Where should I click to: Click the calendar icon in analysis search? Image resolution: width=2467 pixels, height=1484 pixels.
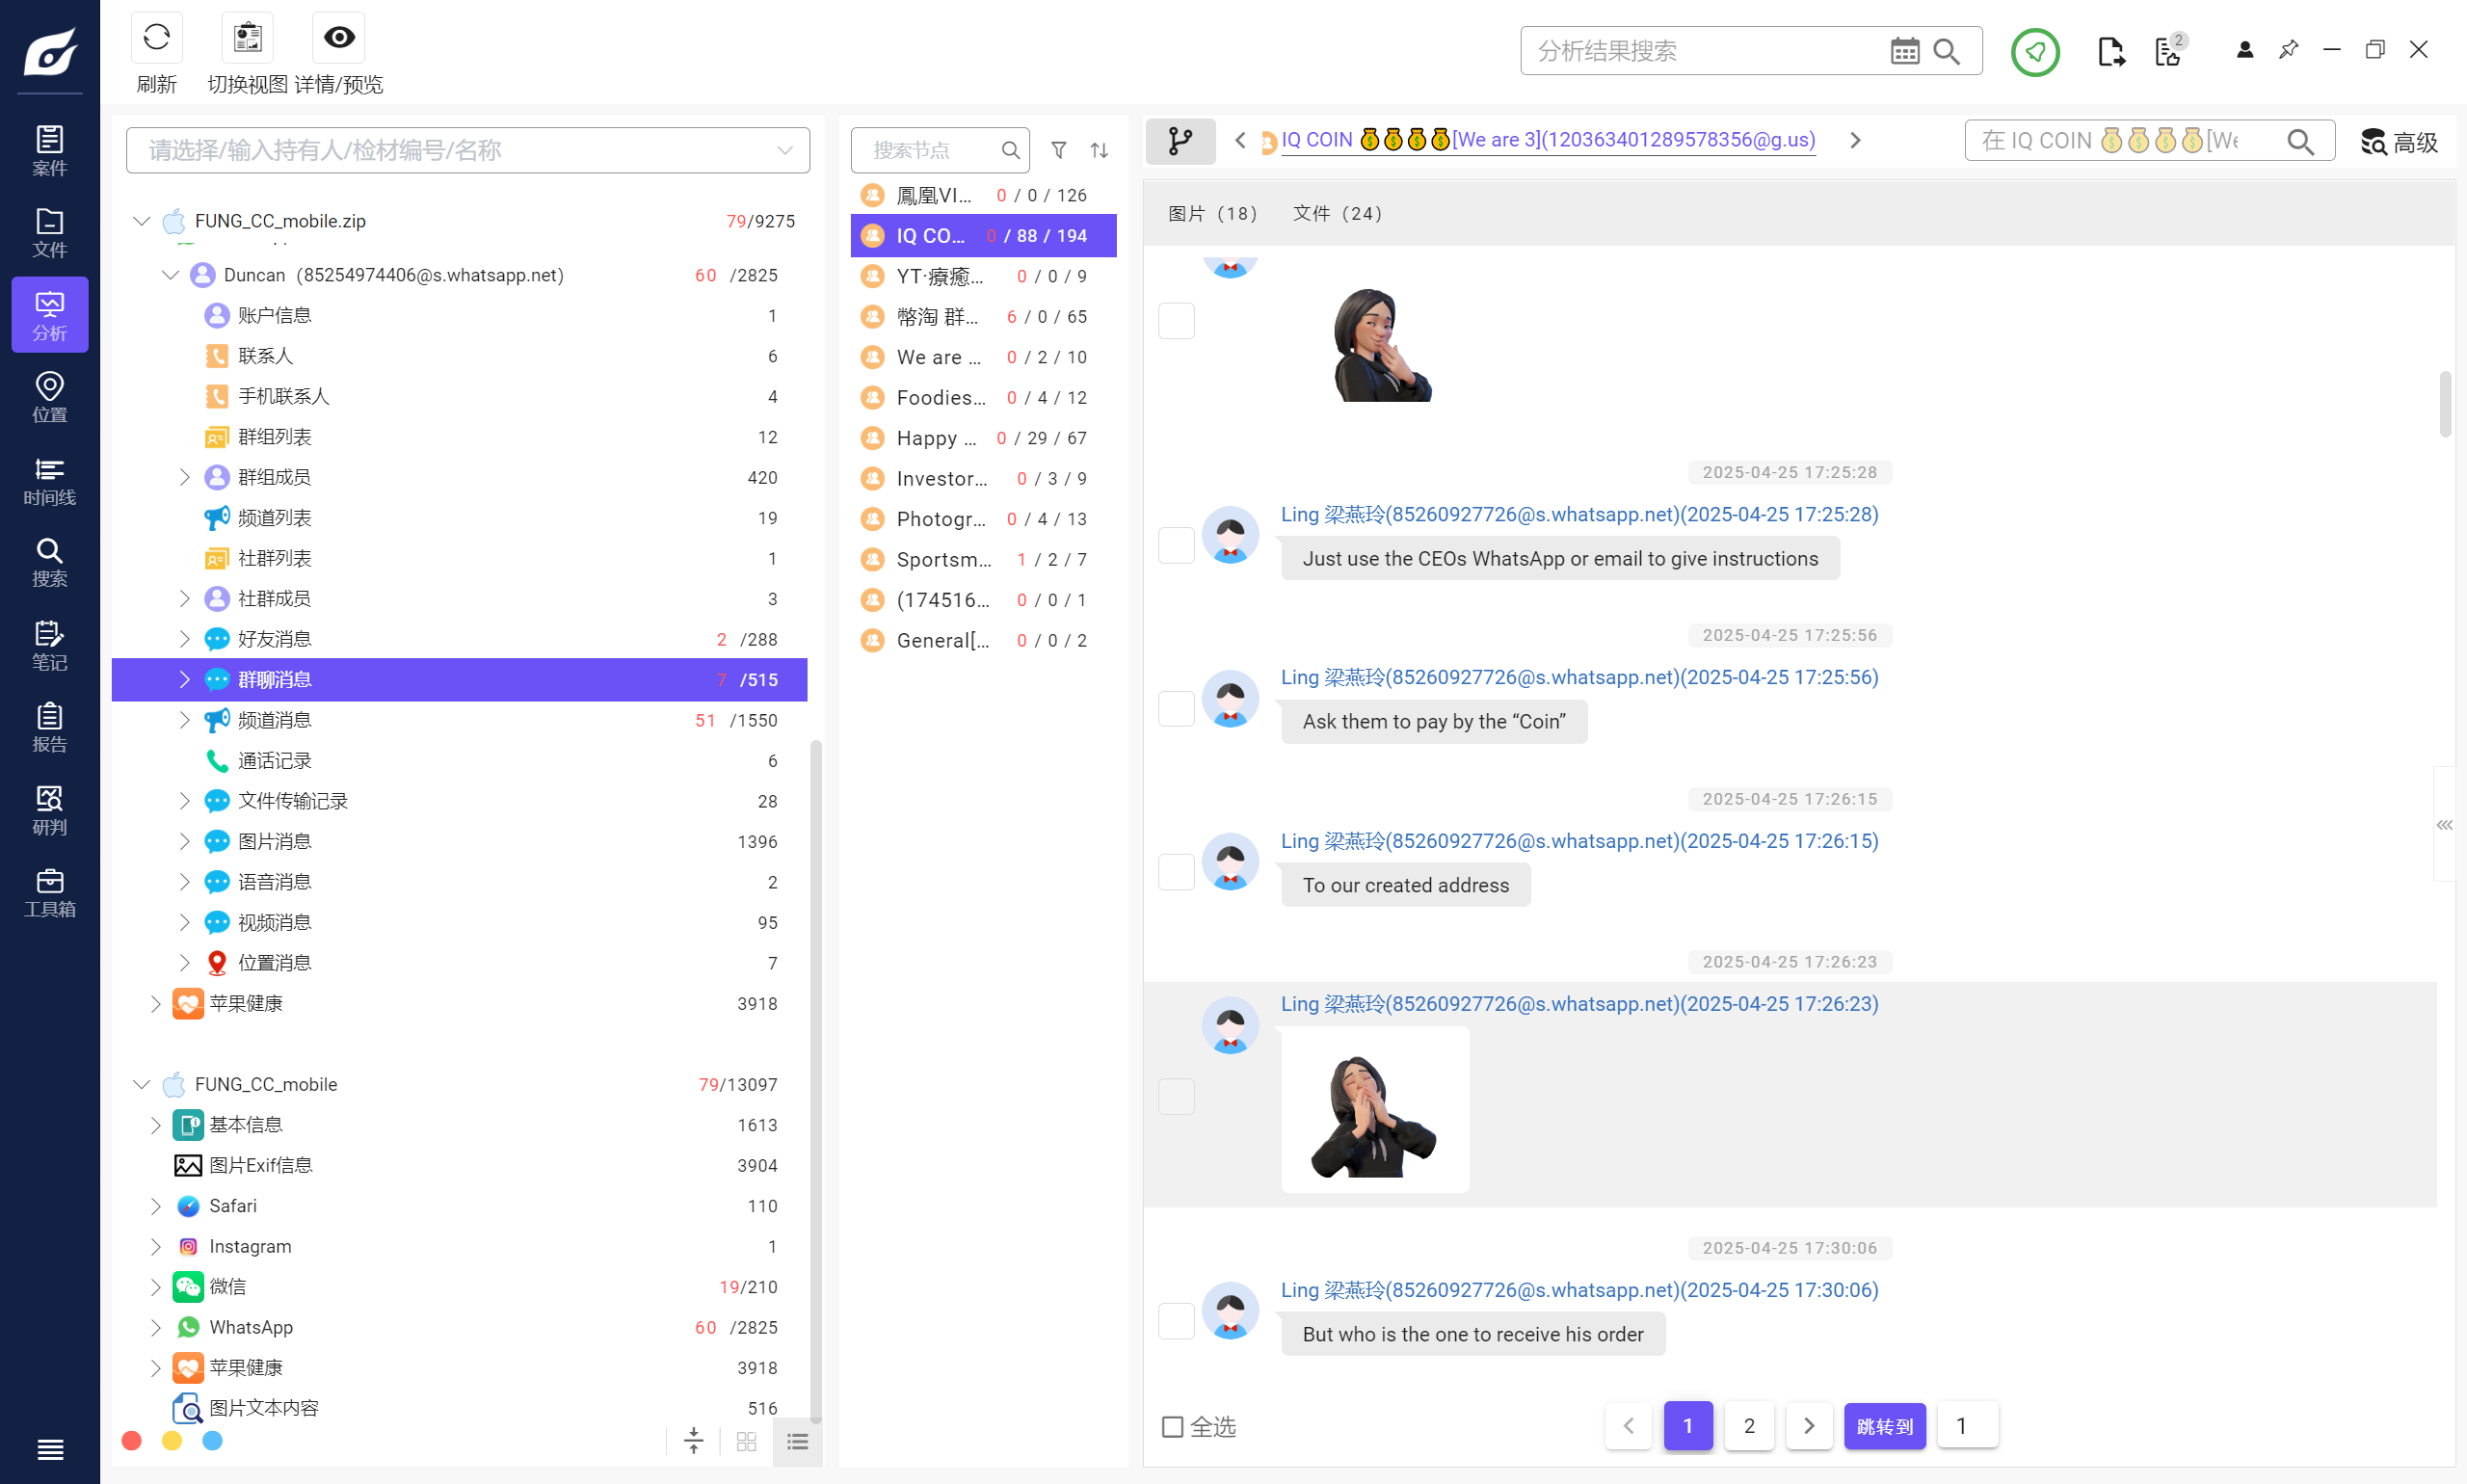coord(1904,51)
